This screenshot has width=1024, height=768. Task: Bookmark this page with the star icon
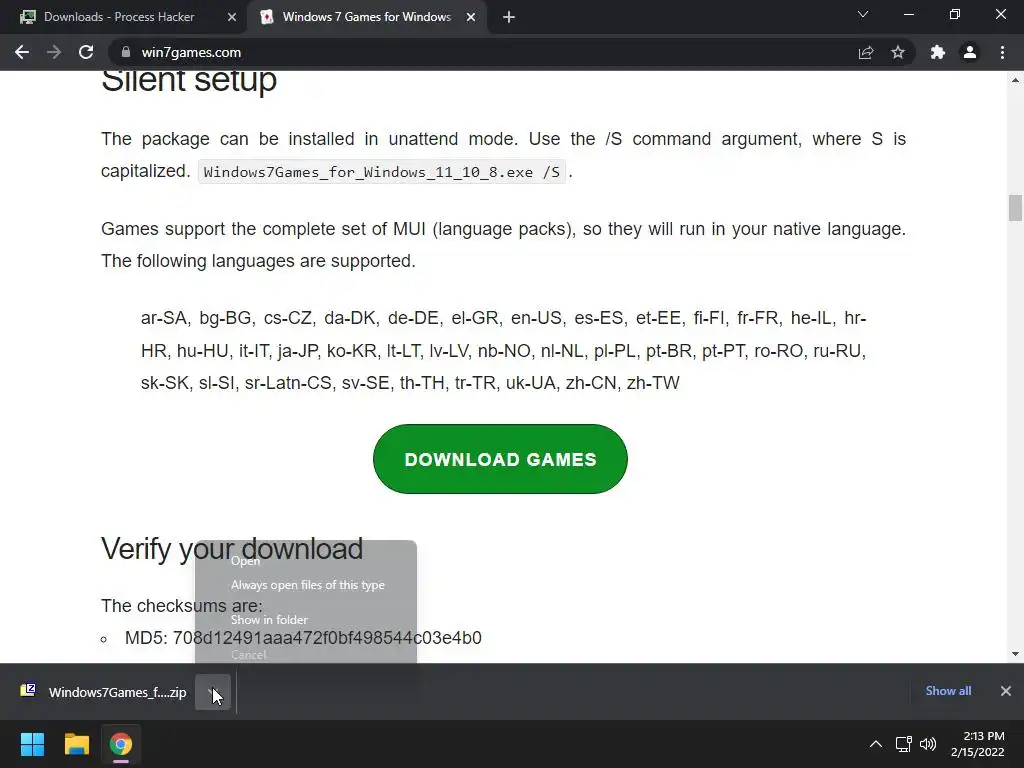[898, 52]
